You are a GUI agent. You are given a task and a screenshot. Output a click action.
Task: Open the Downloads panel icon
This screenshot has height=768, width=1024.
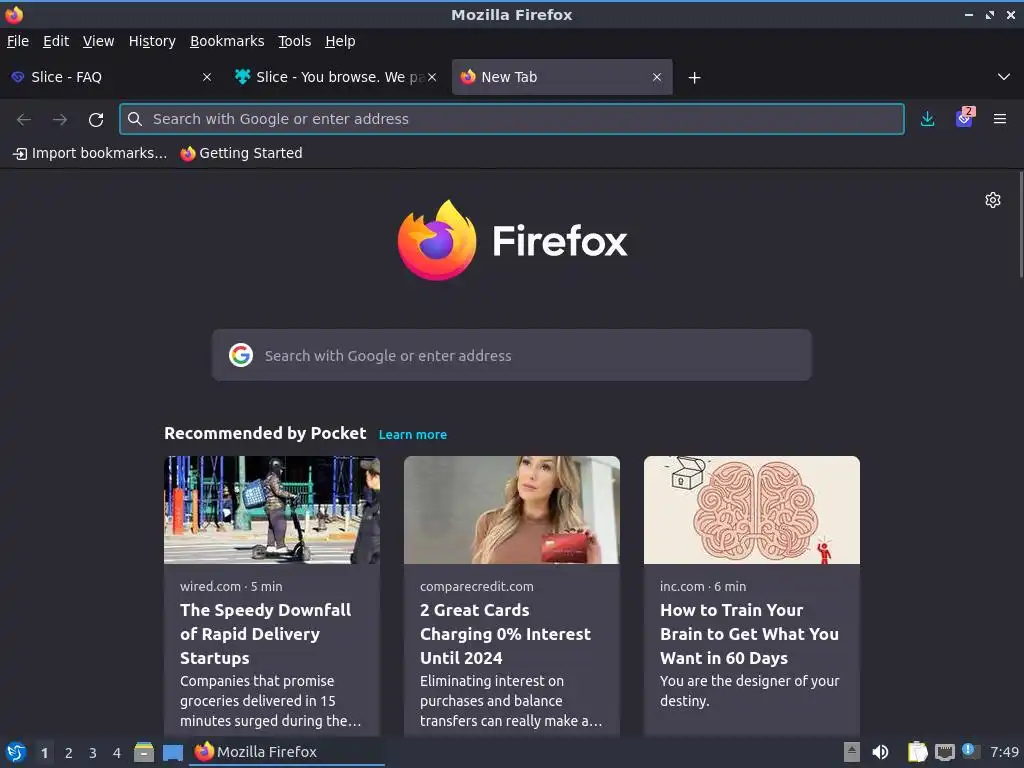(927, 119)
